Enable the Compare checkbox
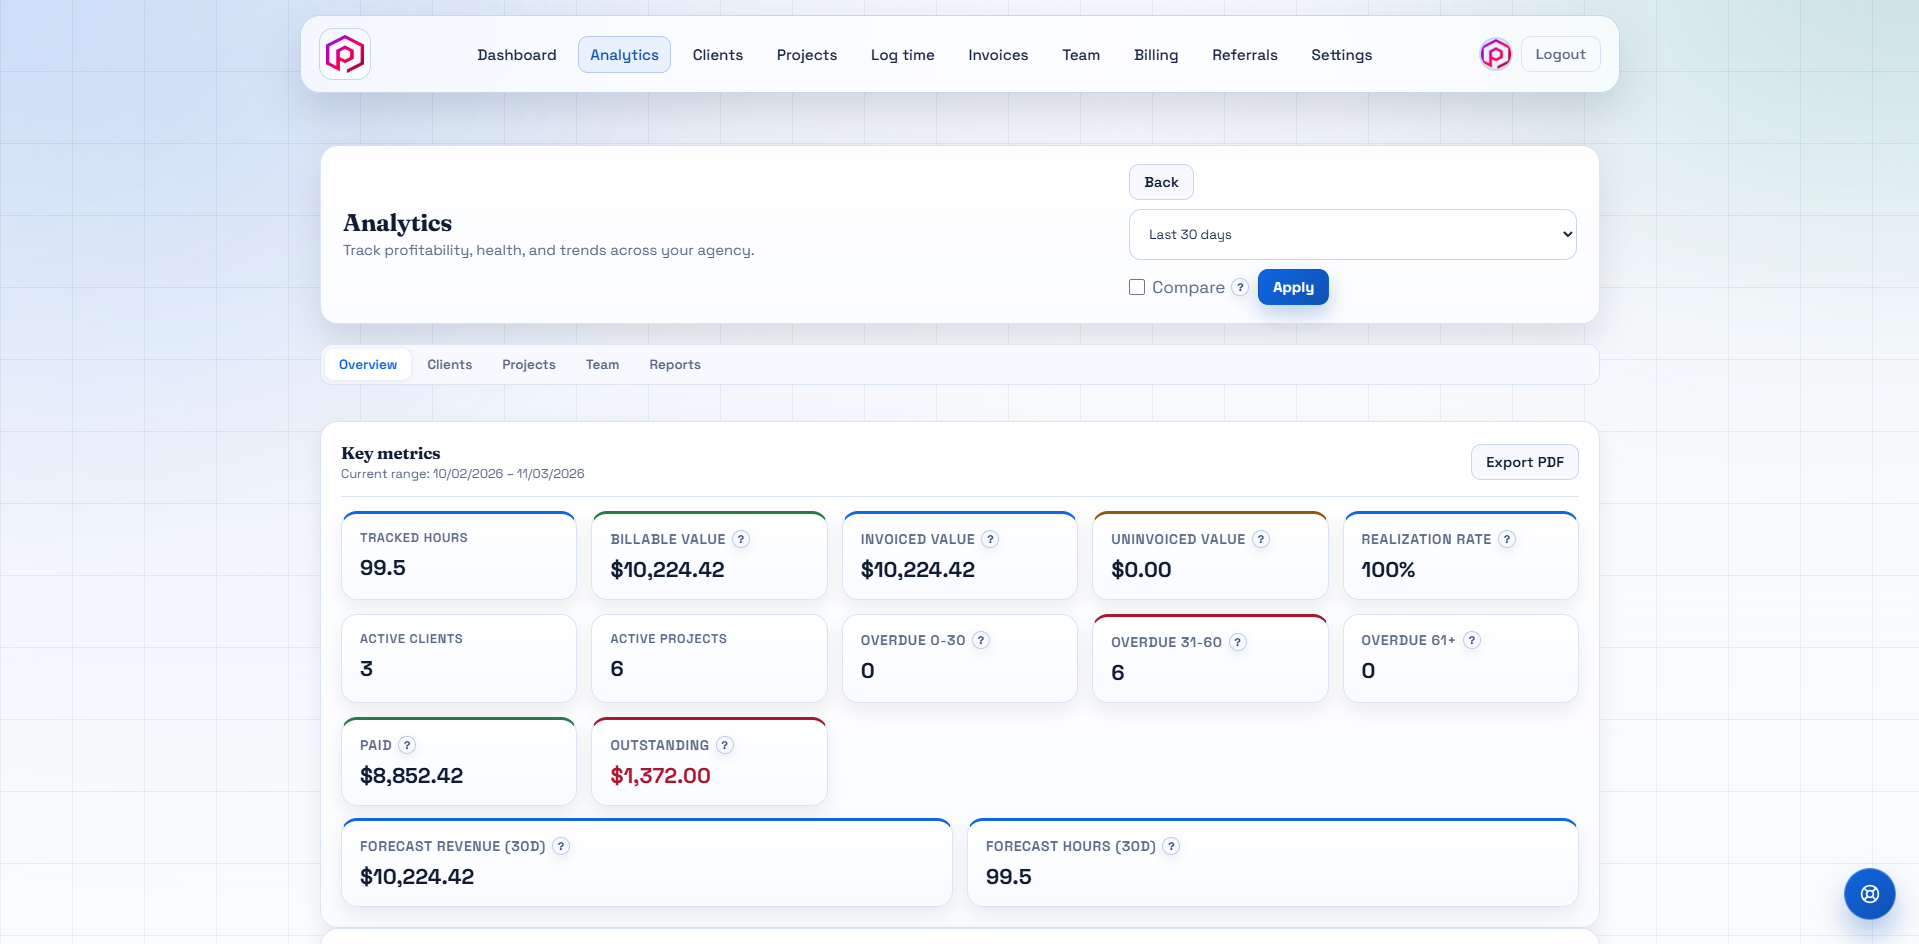Screen dimensions: 1919x944 click(1136, 287)
